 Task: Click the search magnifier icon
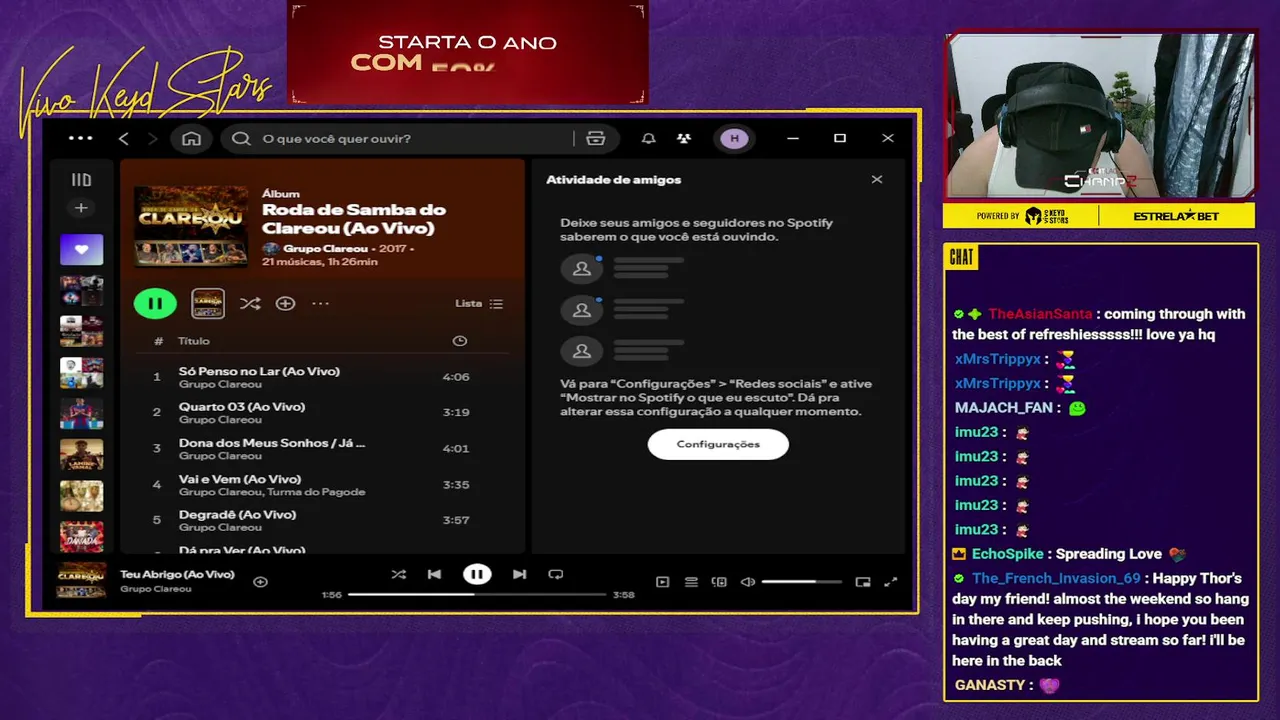[x=241, y=139]
